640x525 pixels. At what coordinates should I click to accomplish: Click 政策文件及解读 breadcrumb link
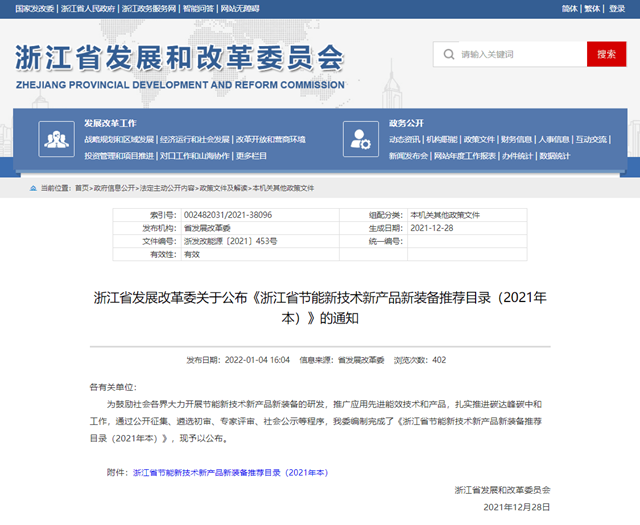coord(223,187)
